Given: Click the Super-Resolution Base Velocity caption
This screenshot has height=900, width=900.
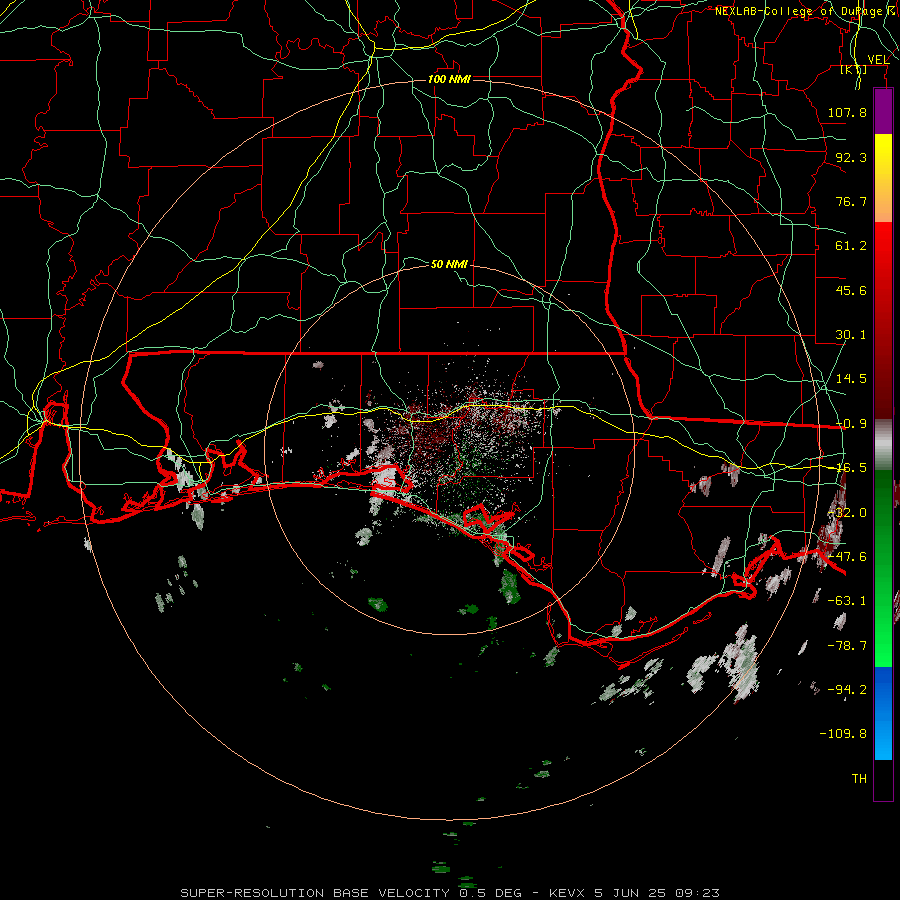Looking at the screenshot, I should coord(449,893).
